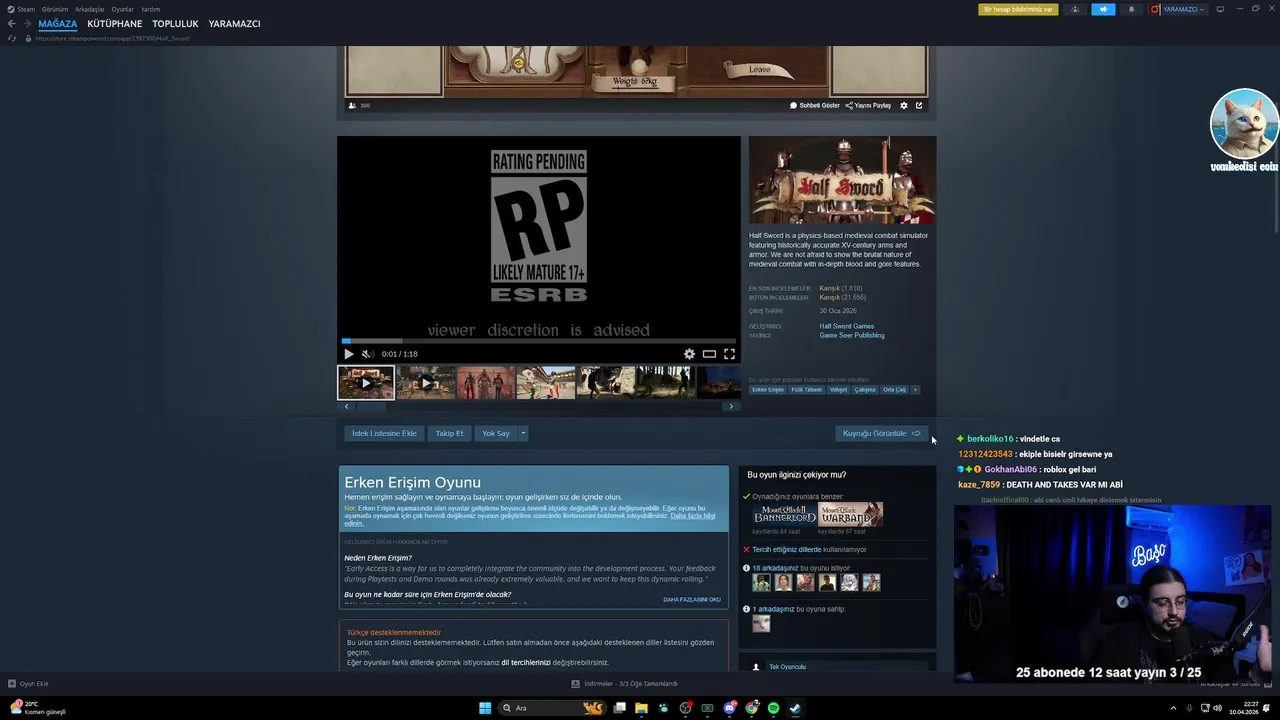Open the broadcast stream settings gear
Image resolution: width=1280 pixels, height=720 pixels.
point(904,105)
